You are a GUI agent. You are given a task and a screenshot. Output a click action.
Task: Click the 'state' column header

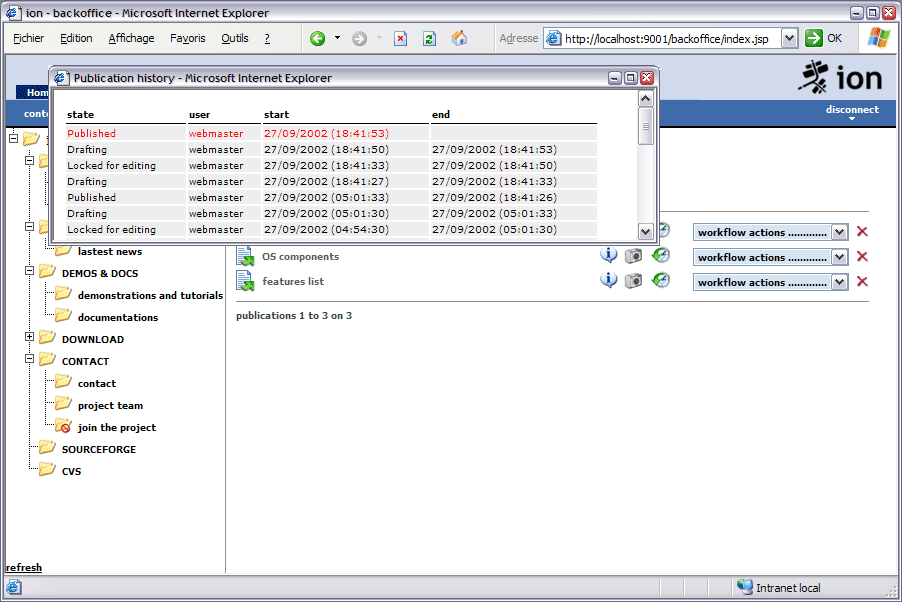[80, 115]
